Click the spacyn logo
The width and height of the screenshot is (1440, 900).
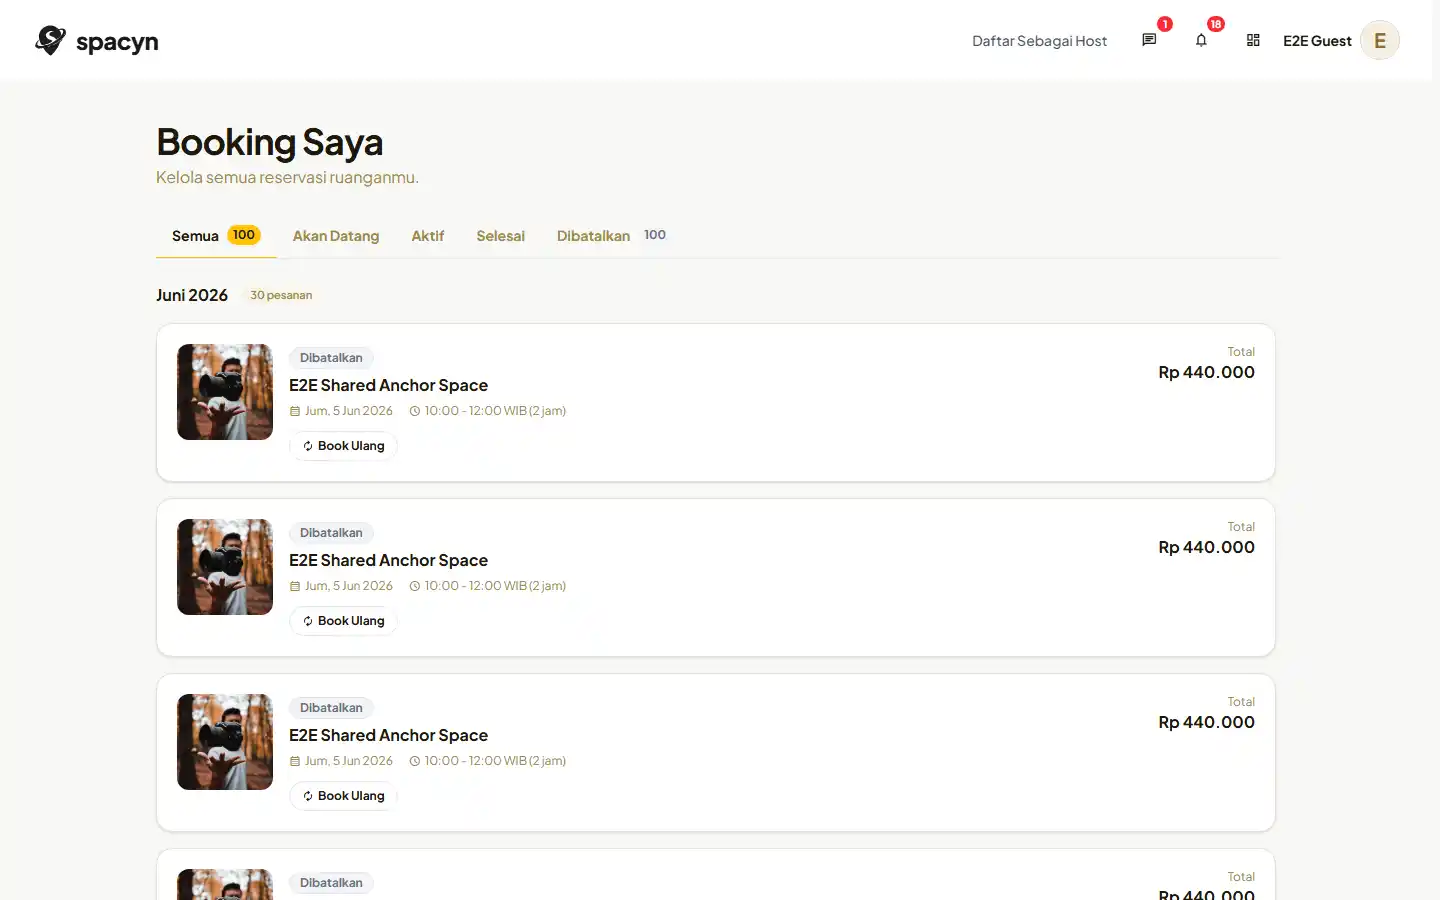tap(97, 41)
